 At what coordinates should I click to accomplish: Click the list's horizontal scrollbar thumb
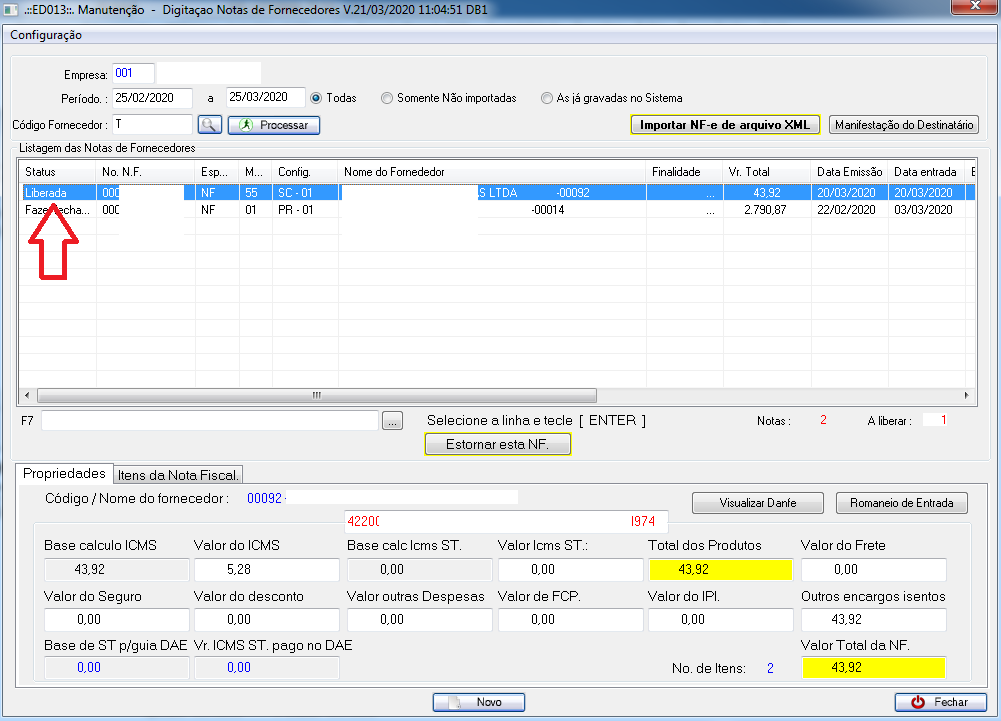316,395
